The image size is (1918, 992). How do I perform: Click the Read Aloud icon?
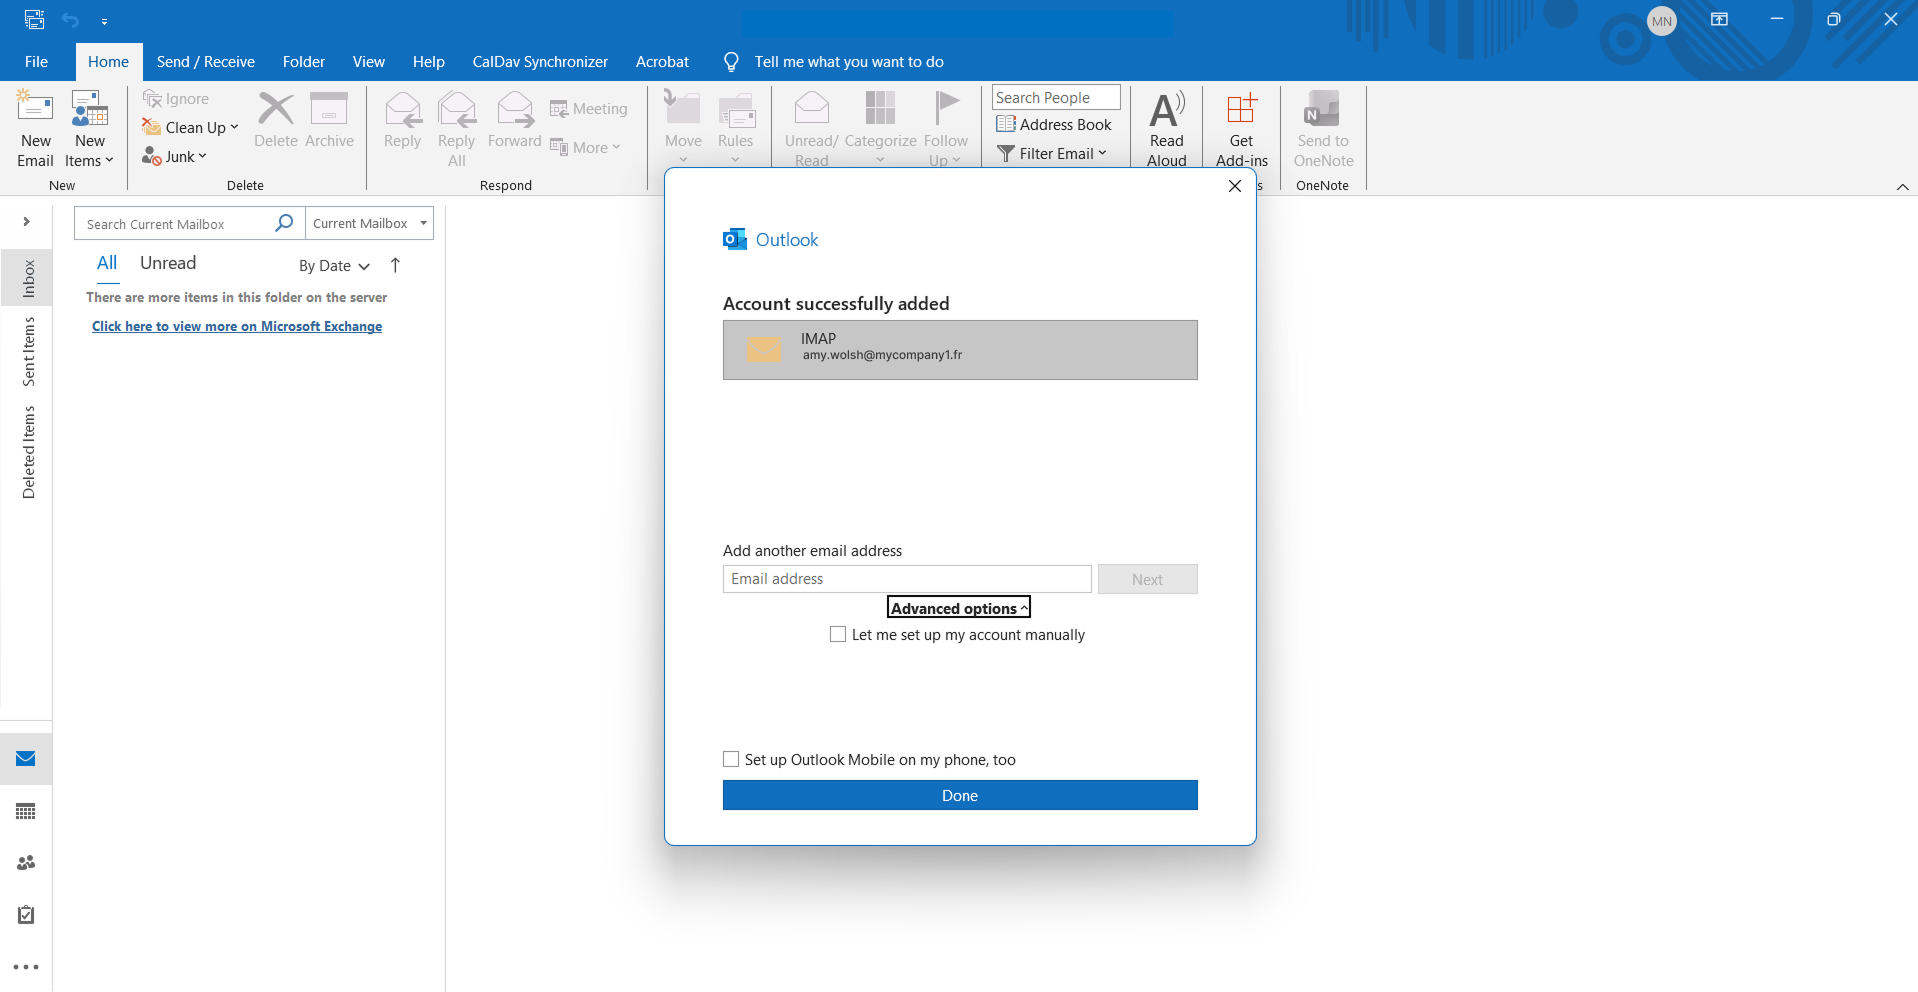[x=1167, y=108]
